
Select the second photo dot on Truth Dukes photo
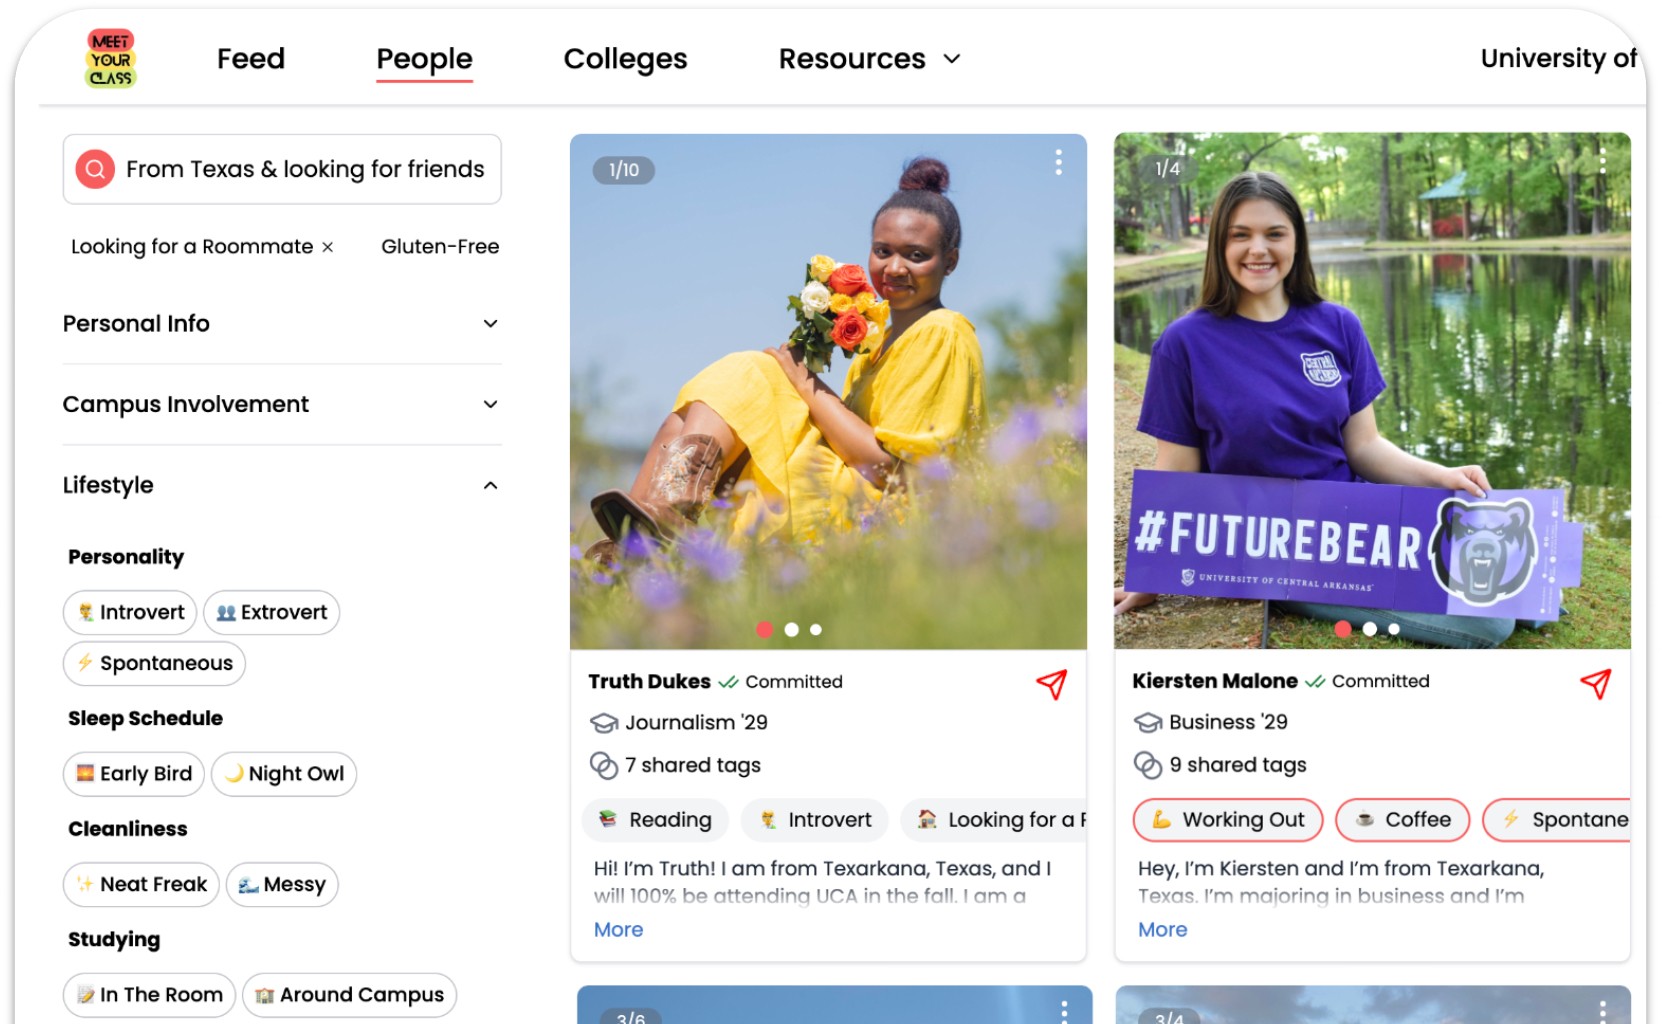(792, 630)
